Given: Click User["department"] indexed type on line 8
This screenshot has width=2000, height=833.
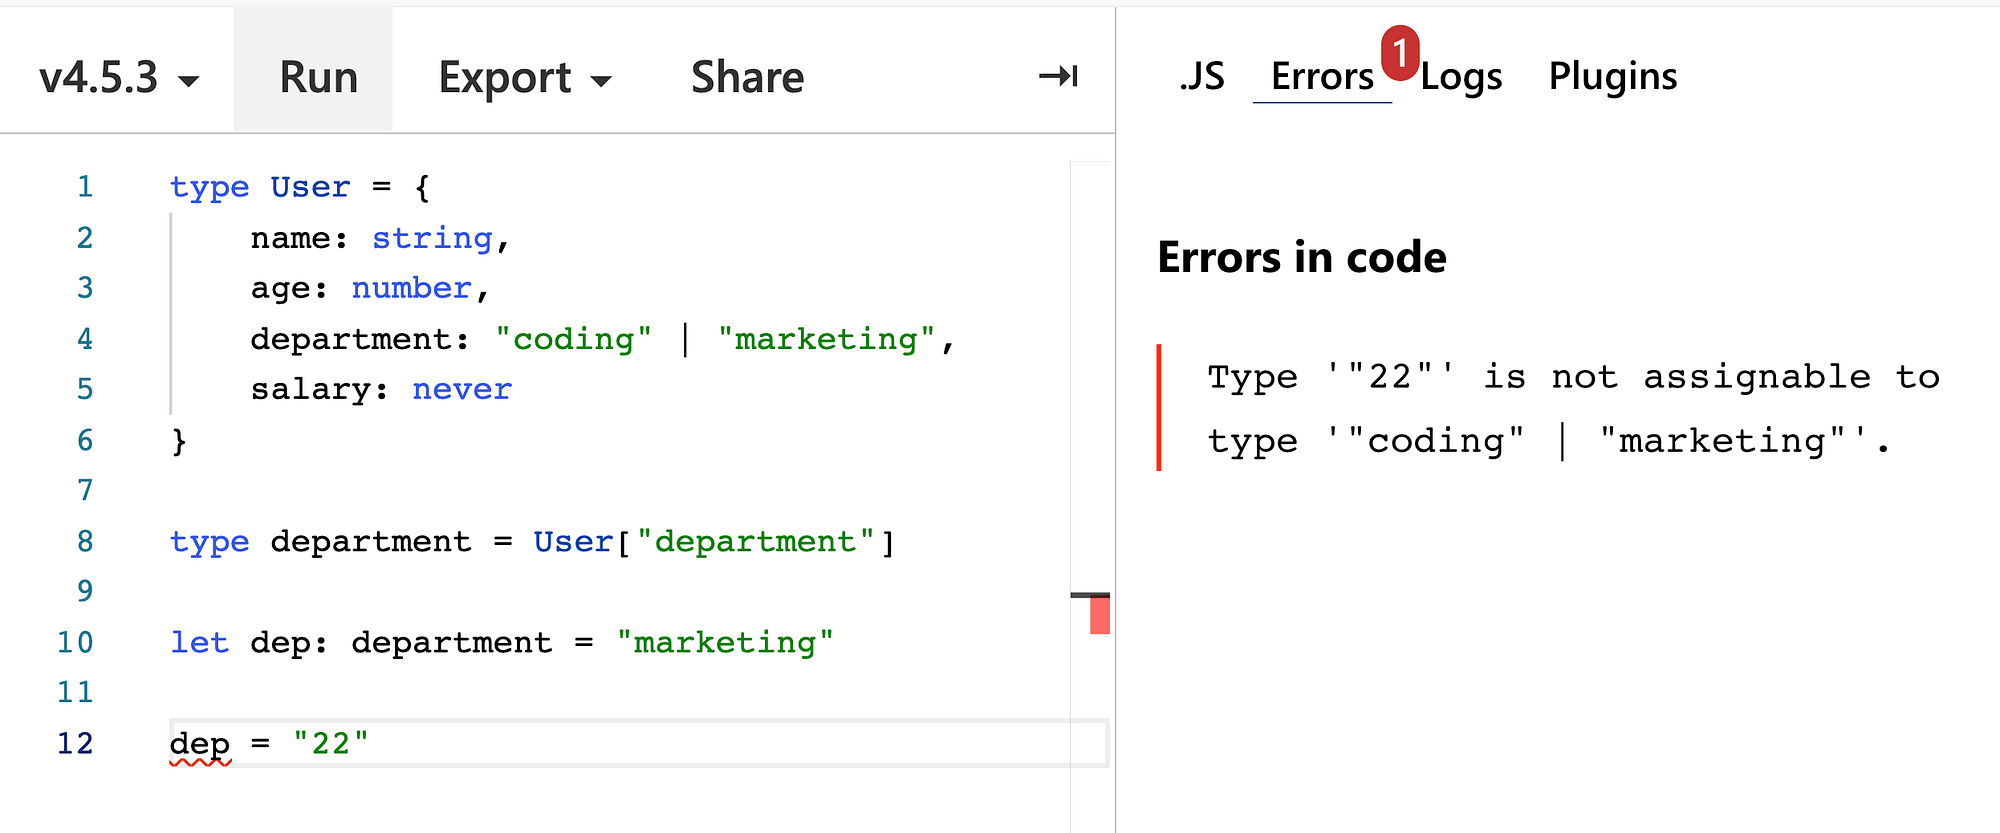Looking at the screenshot, I should 714,542.
